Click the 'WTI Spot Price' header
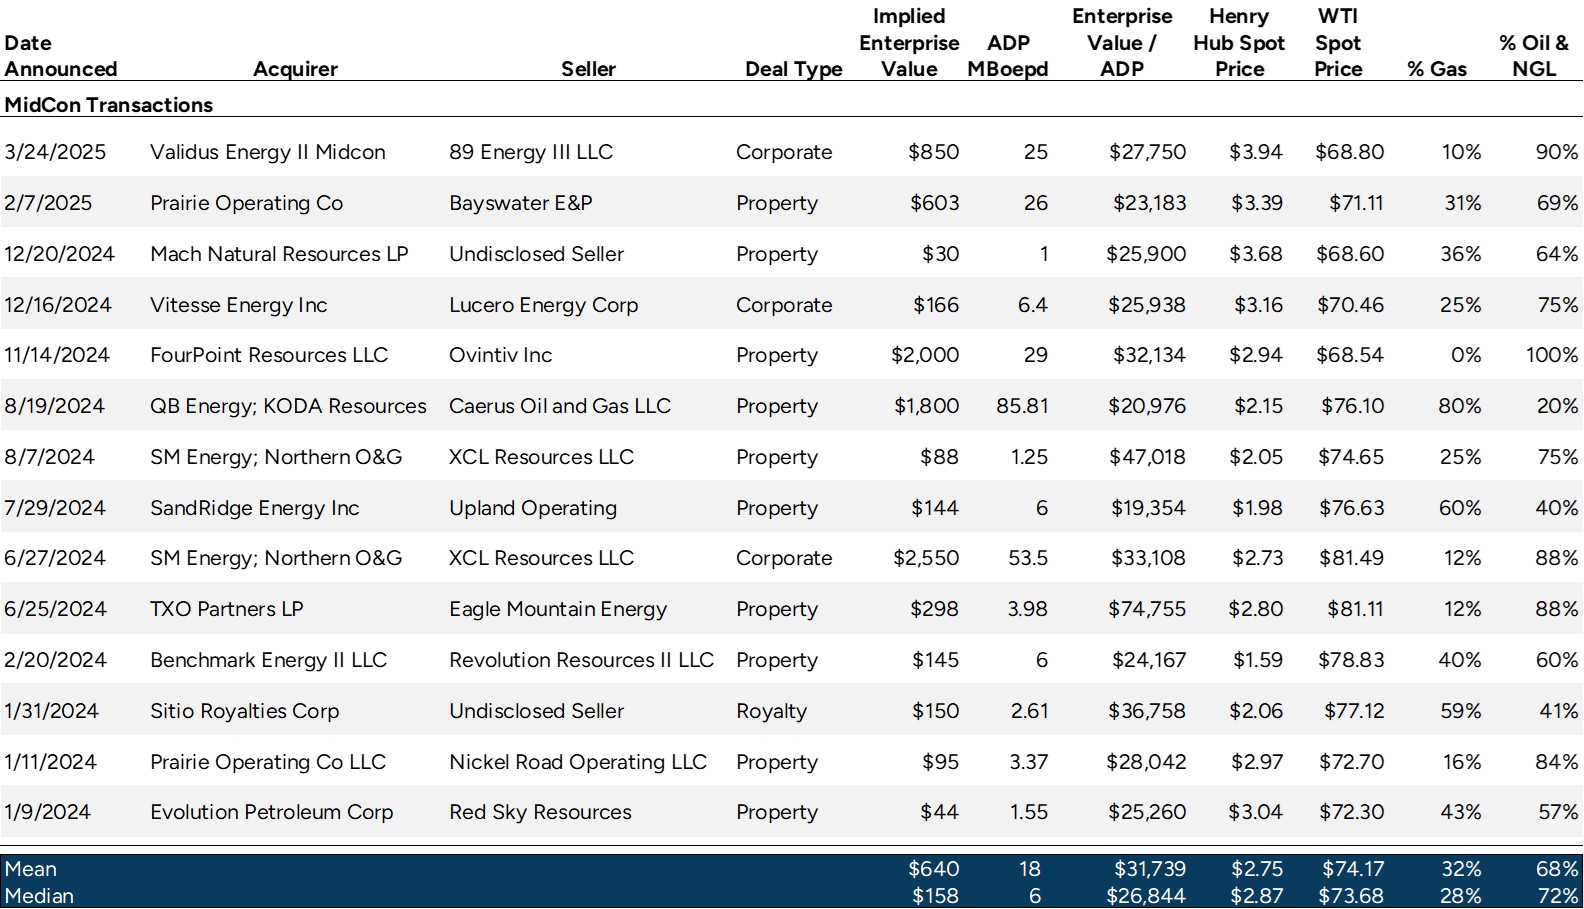 coord(1338,43)
